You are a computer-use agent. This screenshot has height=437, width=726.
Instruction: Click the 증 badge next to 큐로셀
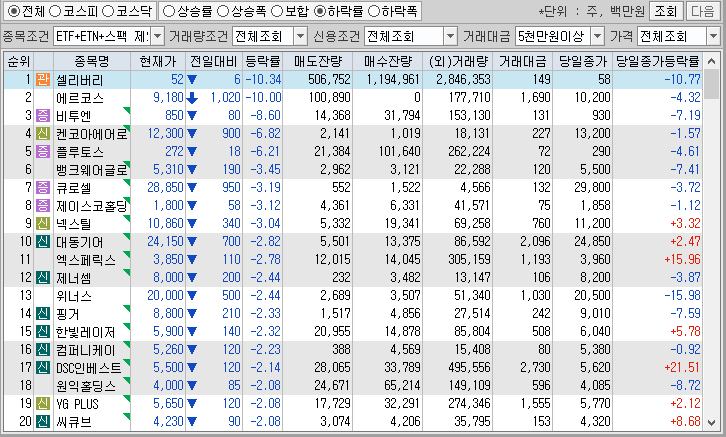coord(43,187)
